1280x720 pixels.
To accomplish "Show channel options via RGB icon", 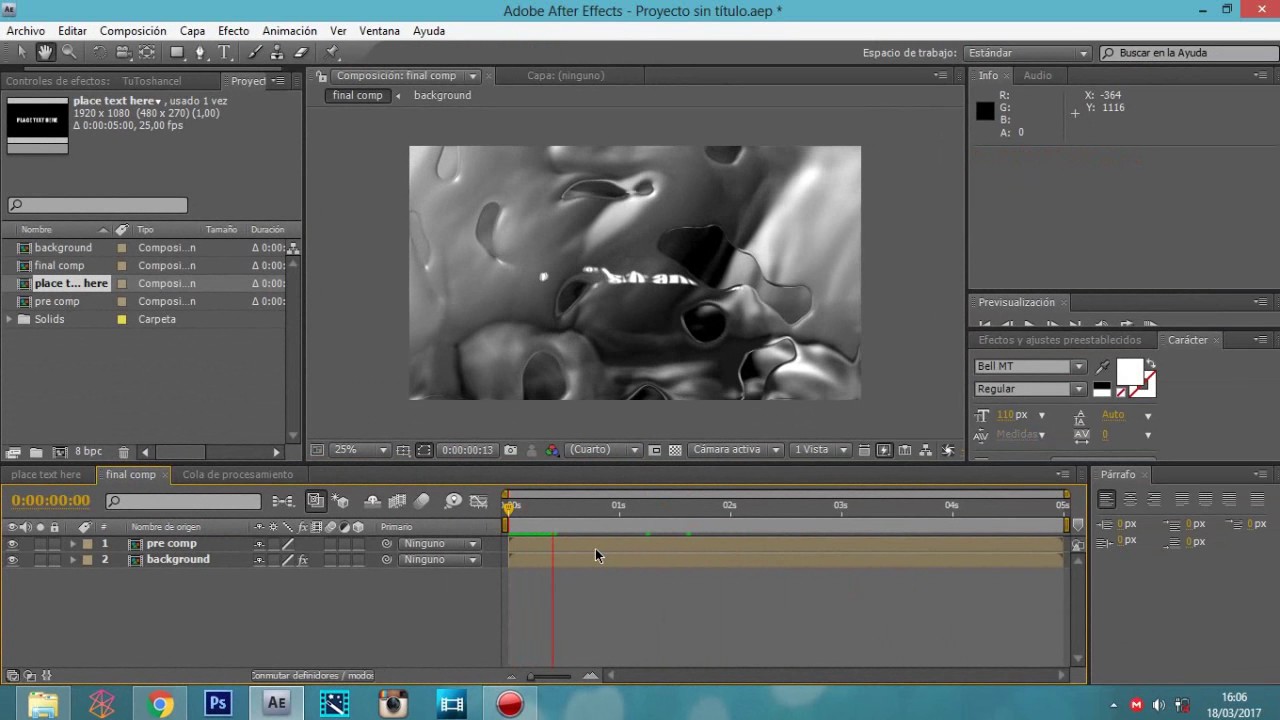I will point(552,450).
